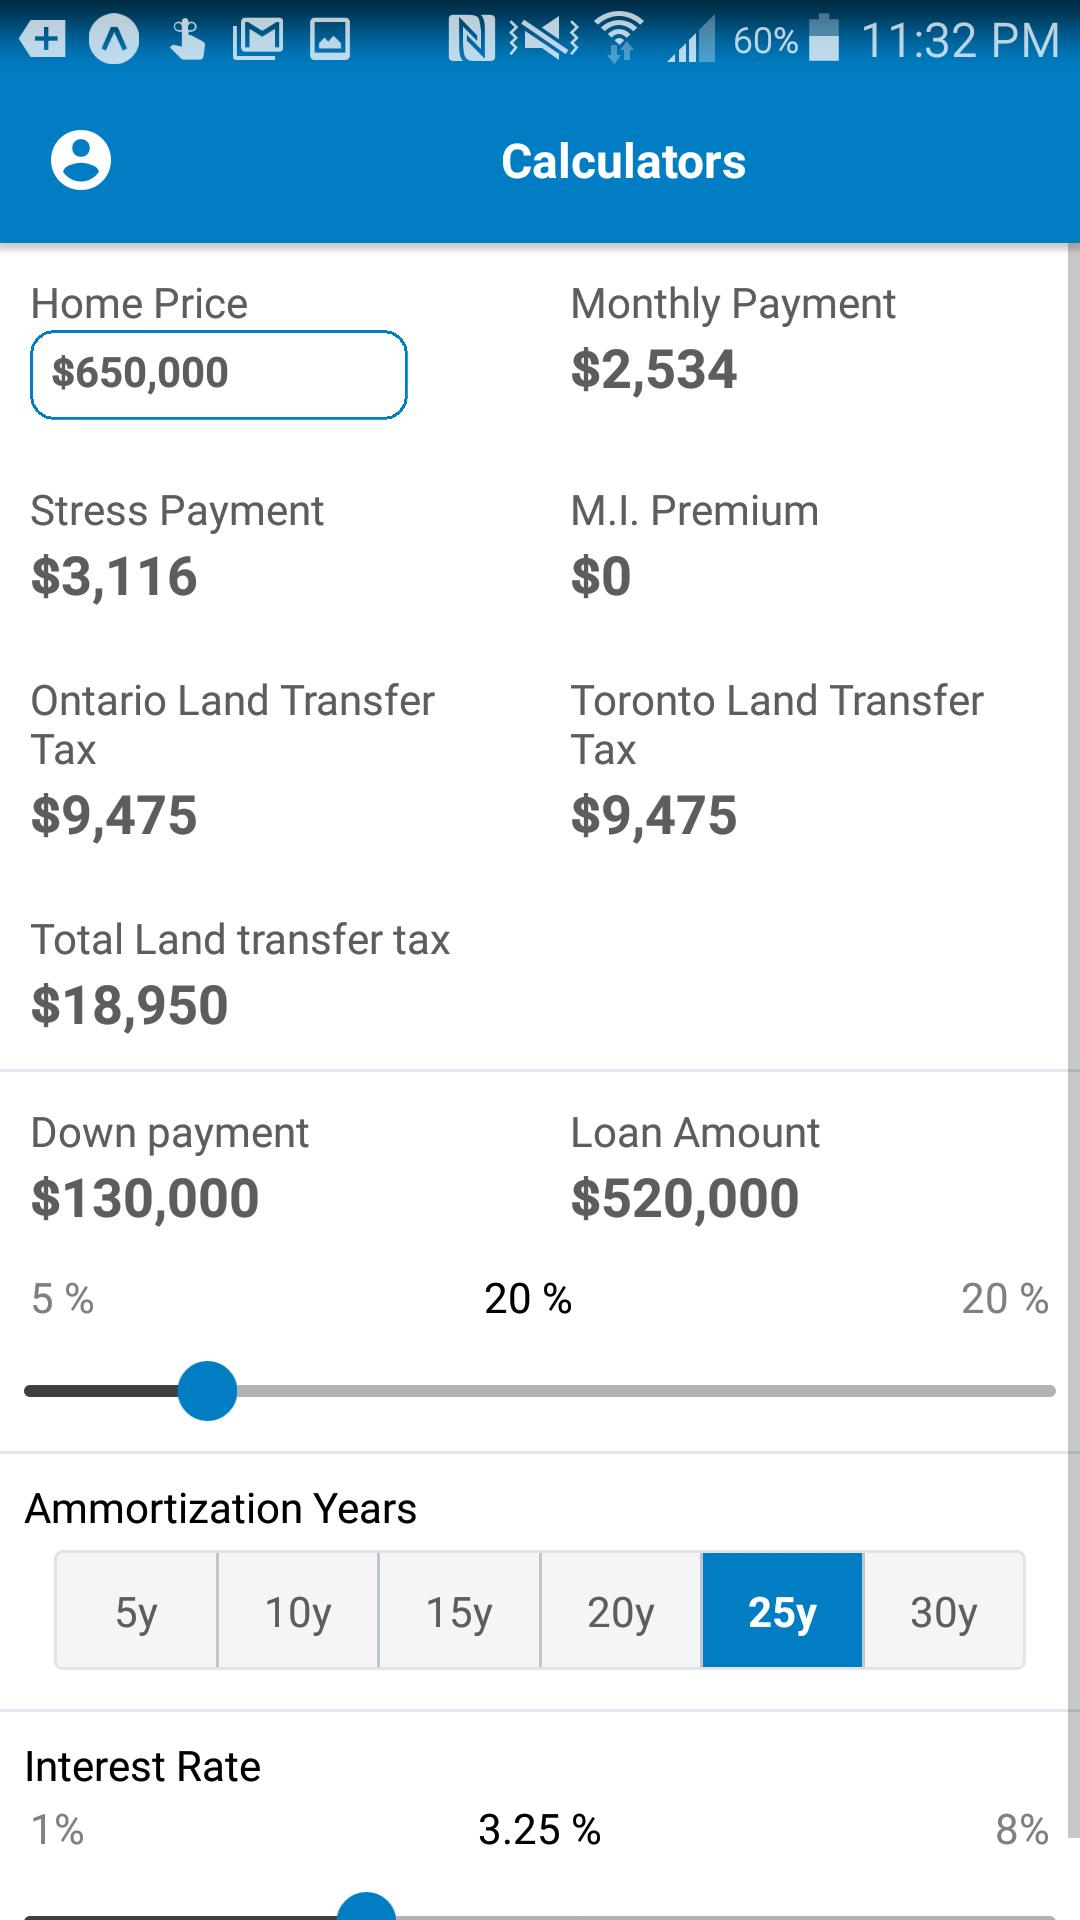Screen dimensions: 1080x1920
Task: Click the down payment slider handle
Action: [x=207, y=1391]
